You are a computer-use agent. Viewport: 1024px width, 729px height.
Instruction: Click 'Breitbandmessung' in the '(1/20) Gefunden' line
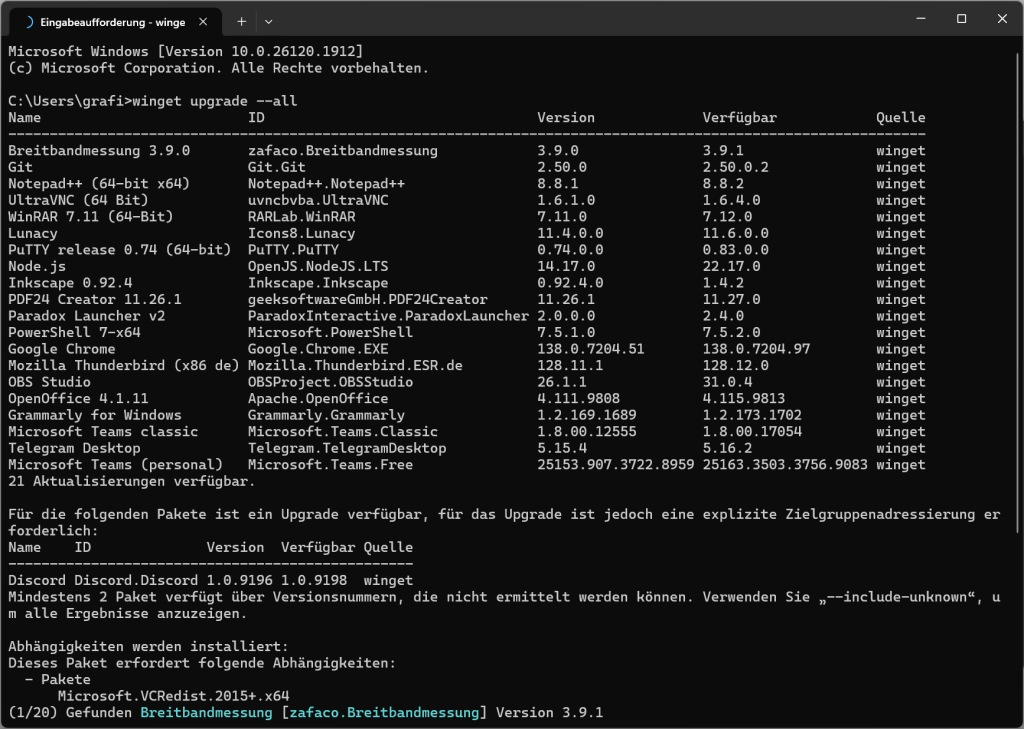click(206, 713)
